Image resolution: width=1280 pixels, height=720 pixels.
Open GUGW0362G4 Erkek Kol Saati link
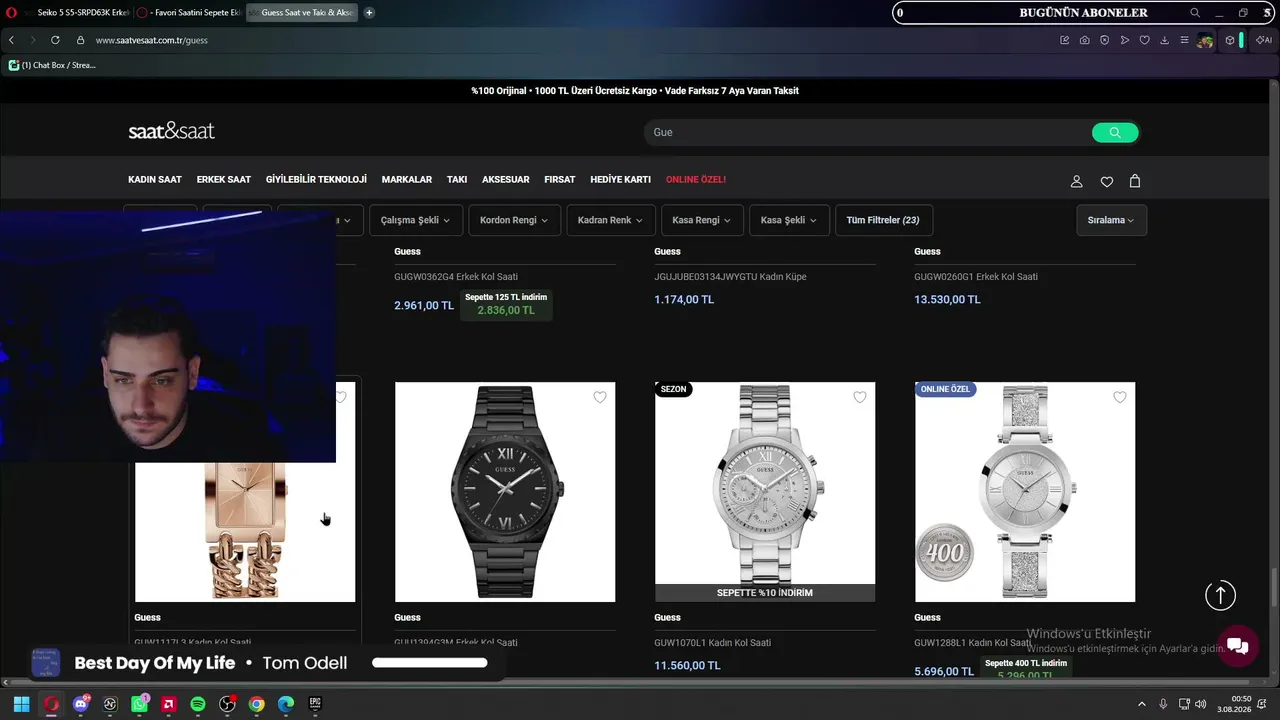pos(456,277)
